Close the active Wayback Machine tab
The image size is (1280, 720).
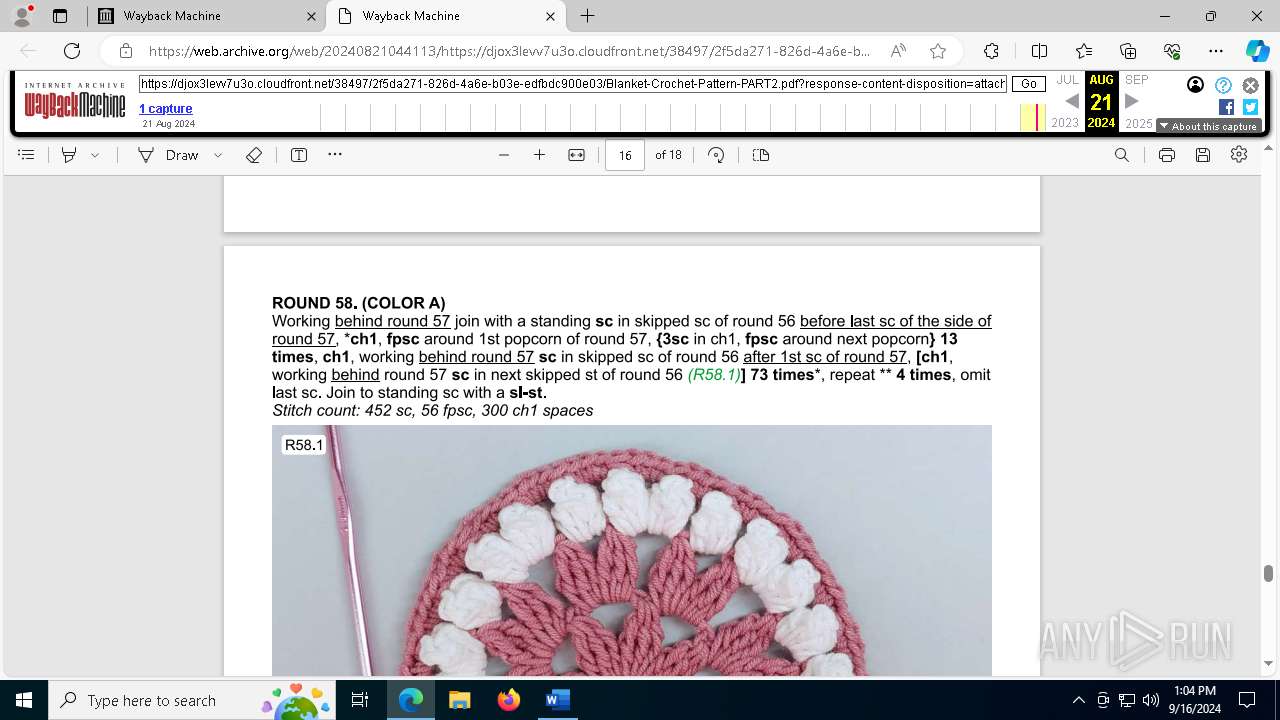click(x=551, y=16)
